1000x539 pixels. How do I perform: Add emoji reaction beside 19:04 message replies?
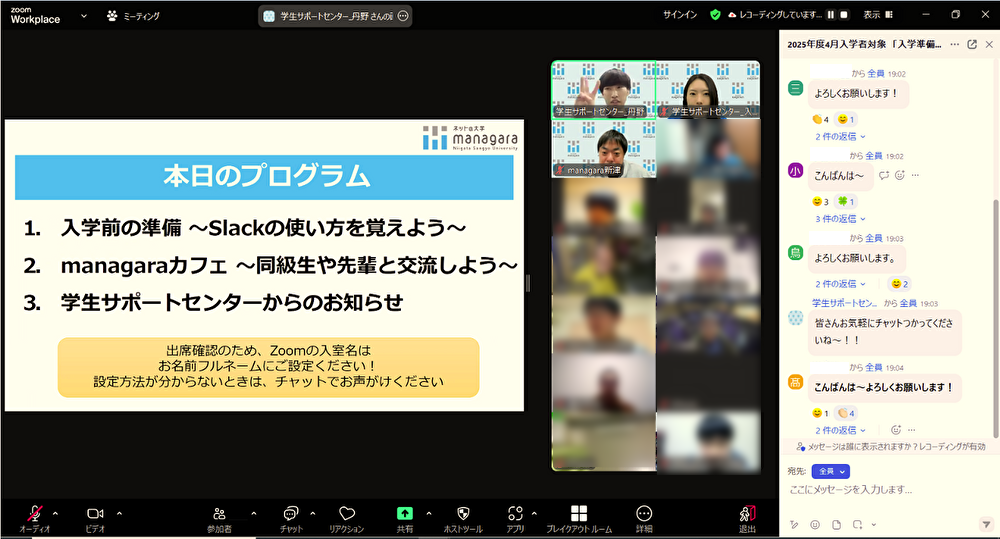(896, 430)
